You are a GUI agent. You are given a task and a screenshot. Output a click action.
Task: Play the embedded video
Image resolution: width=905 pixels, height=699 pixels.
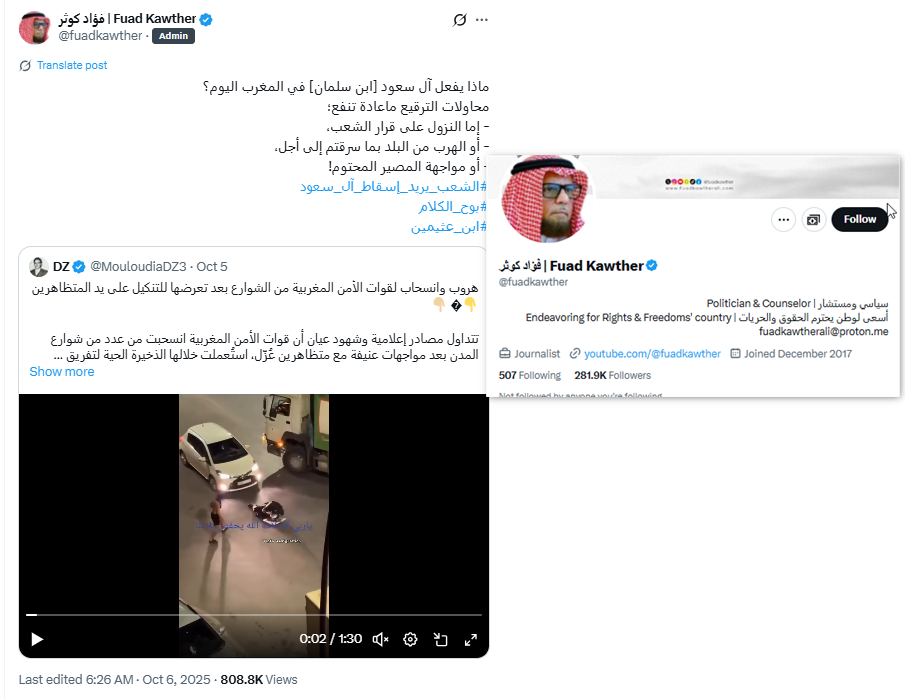[37, 639]
